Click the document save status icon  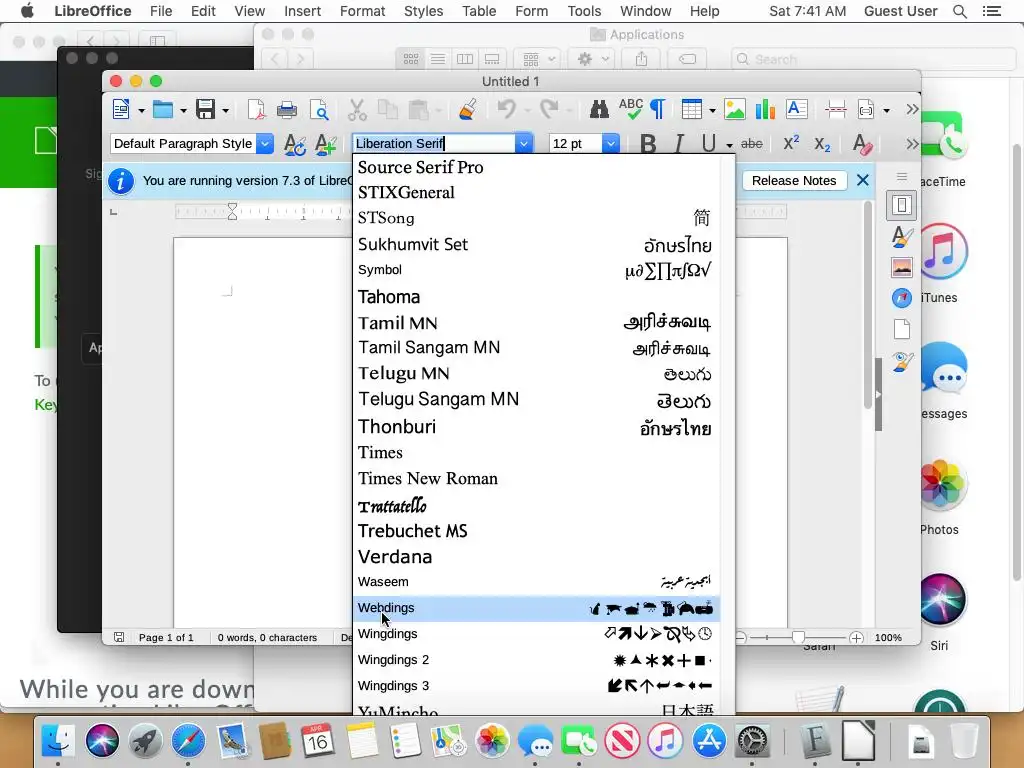(119, 637)
